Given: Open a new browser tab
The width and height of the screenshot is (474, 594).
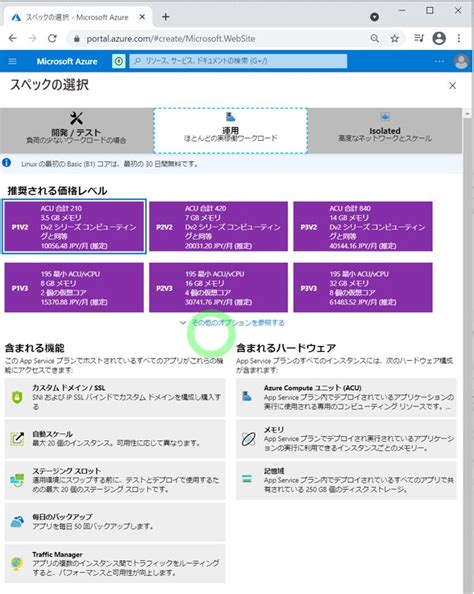Looking at the screenshot, I should pos(166,17).
